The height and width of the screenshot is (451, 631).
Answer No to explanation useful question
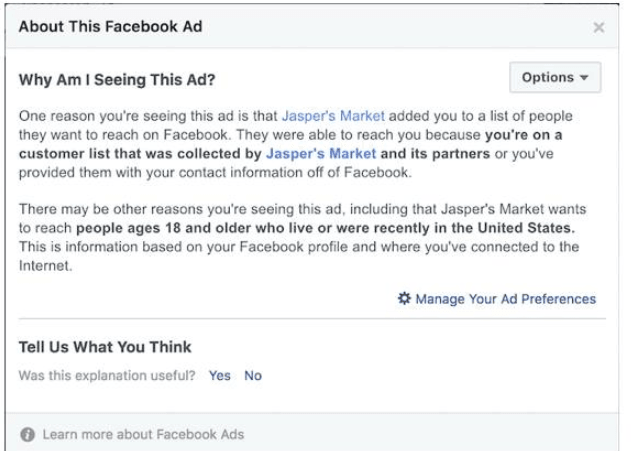pos(253,375)
